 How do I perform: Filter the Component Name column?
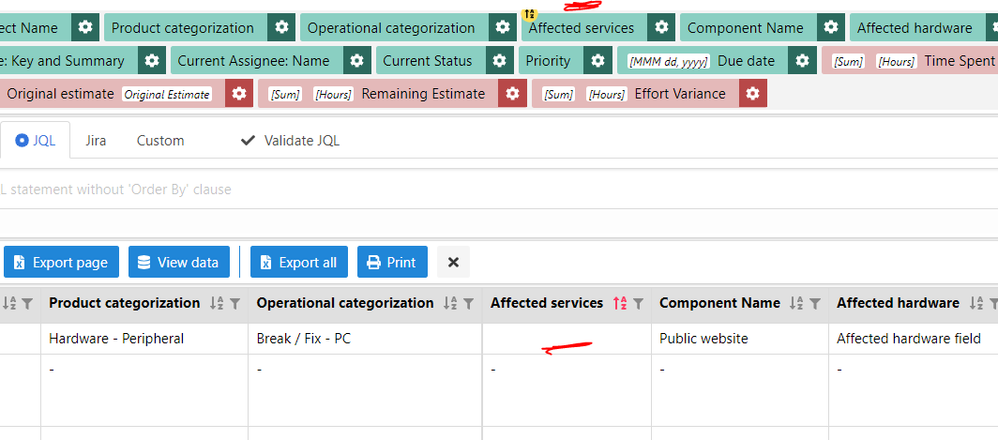pos(815,304)
